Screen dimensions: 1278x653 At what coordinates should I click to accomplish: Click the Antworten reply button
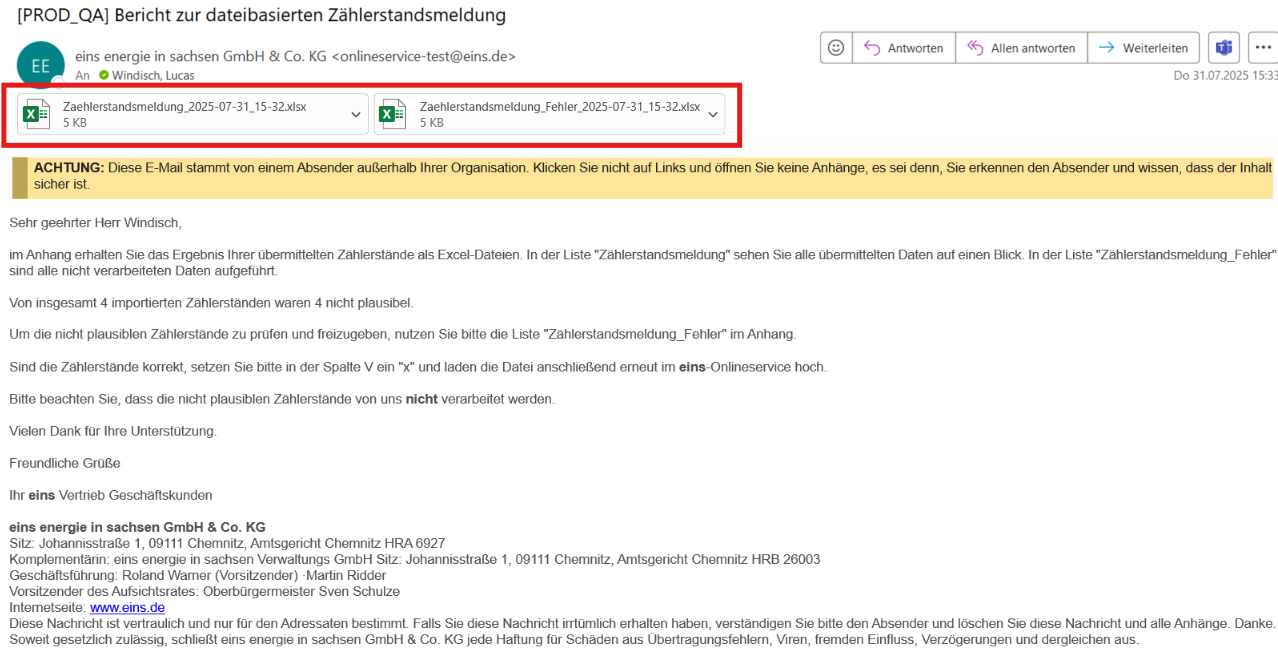point(903,47)
